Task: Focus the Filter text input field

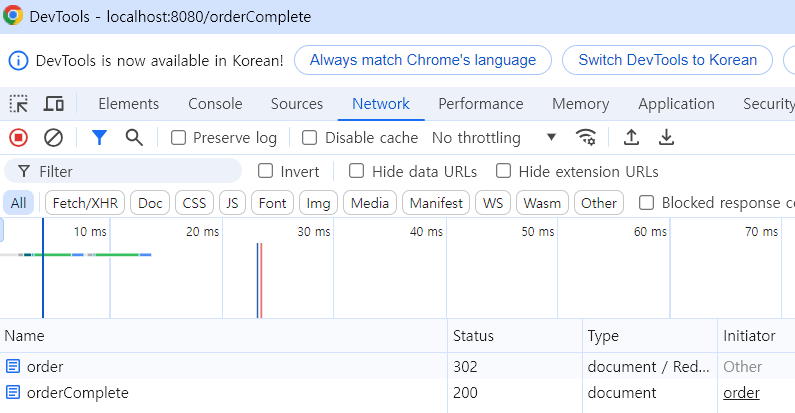Action: [x=123, y=171]
